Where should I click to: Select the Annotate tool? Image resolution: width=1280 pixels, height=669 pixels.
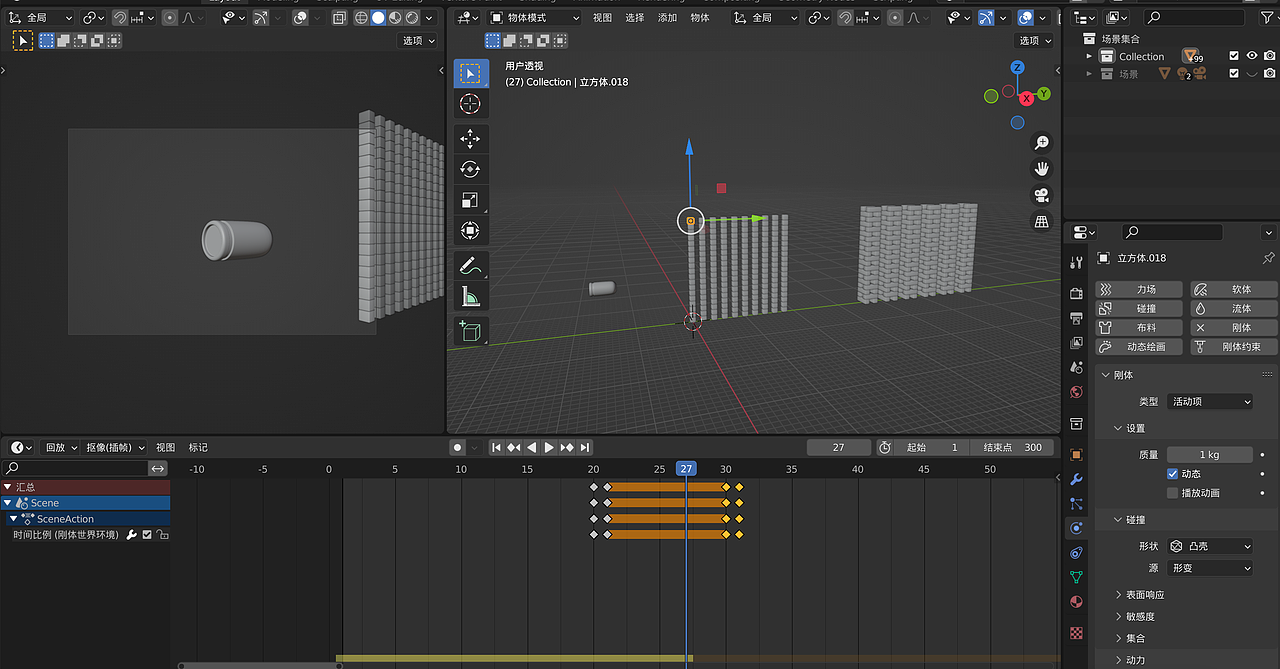tap(471, 265)
